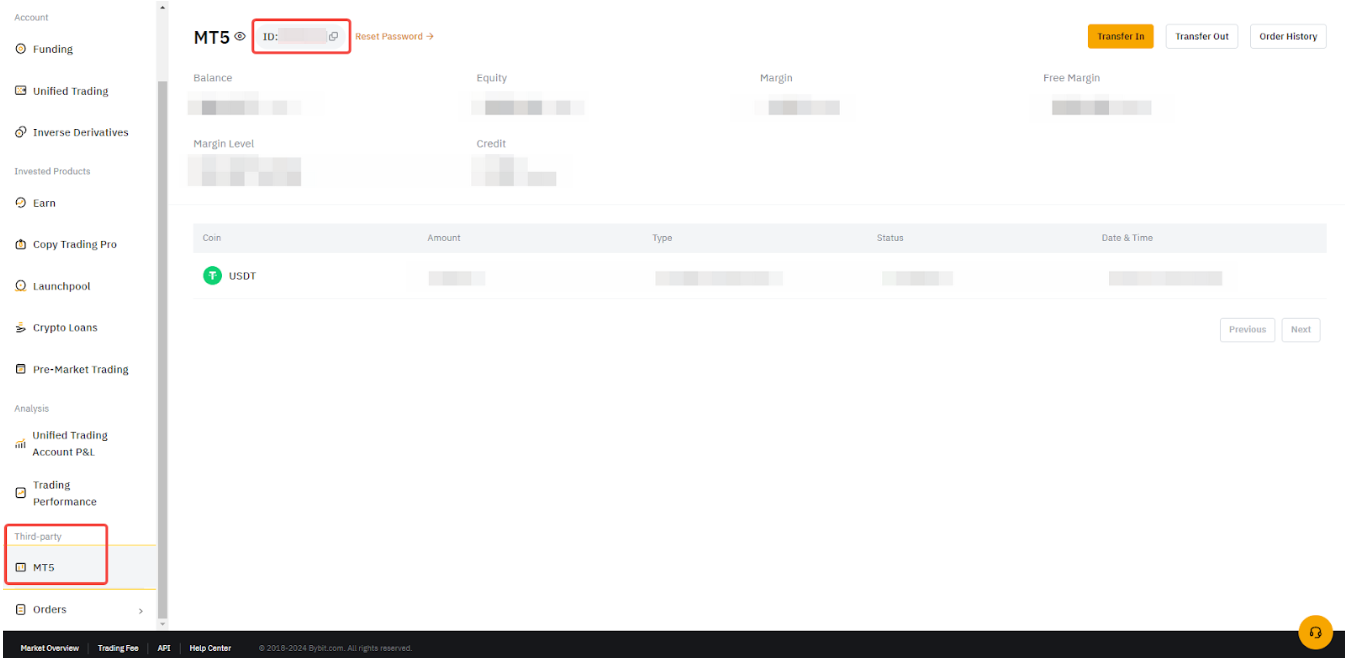The width and height of the screenshot is (1345, 658).
Task: Open the support headset chat bubble
Action: click(x=1315, y=632)
